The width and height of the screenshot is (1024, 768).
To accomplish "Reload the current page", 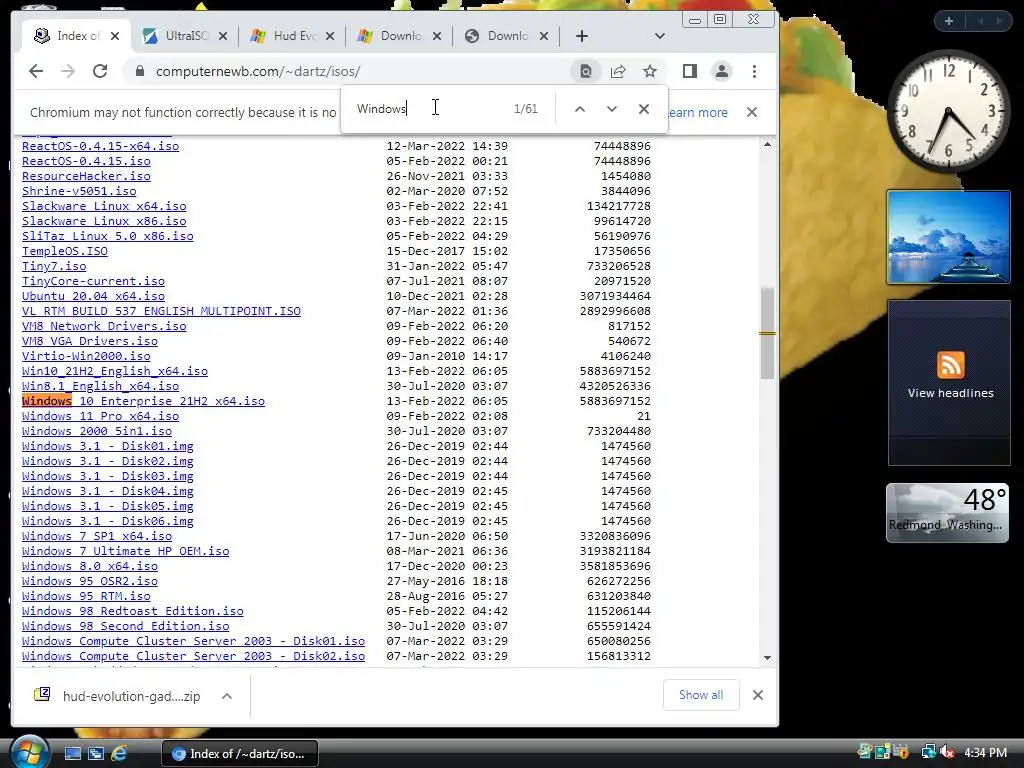I will click(x=100, y=71).
